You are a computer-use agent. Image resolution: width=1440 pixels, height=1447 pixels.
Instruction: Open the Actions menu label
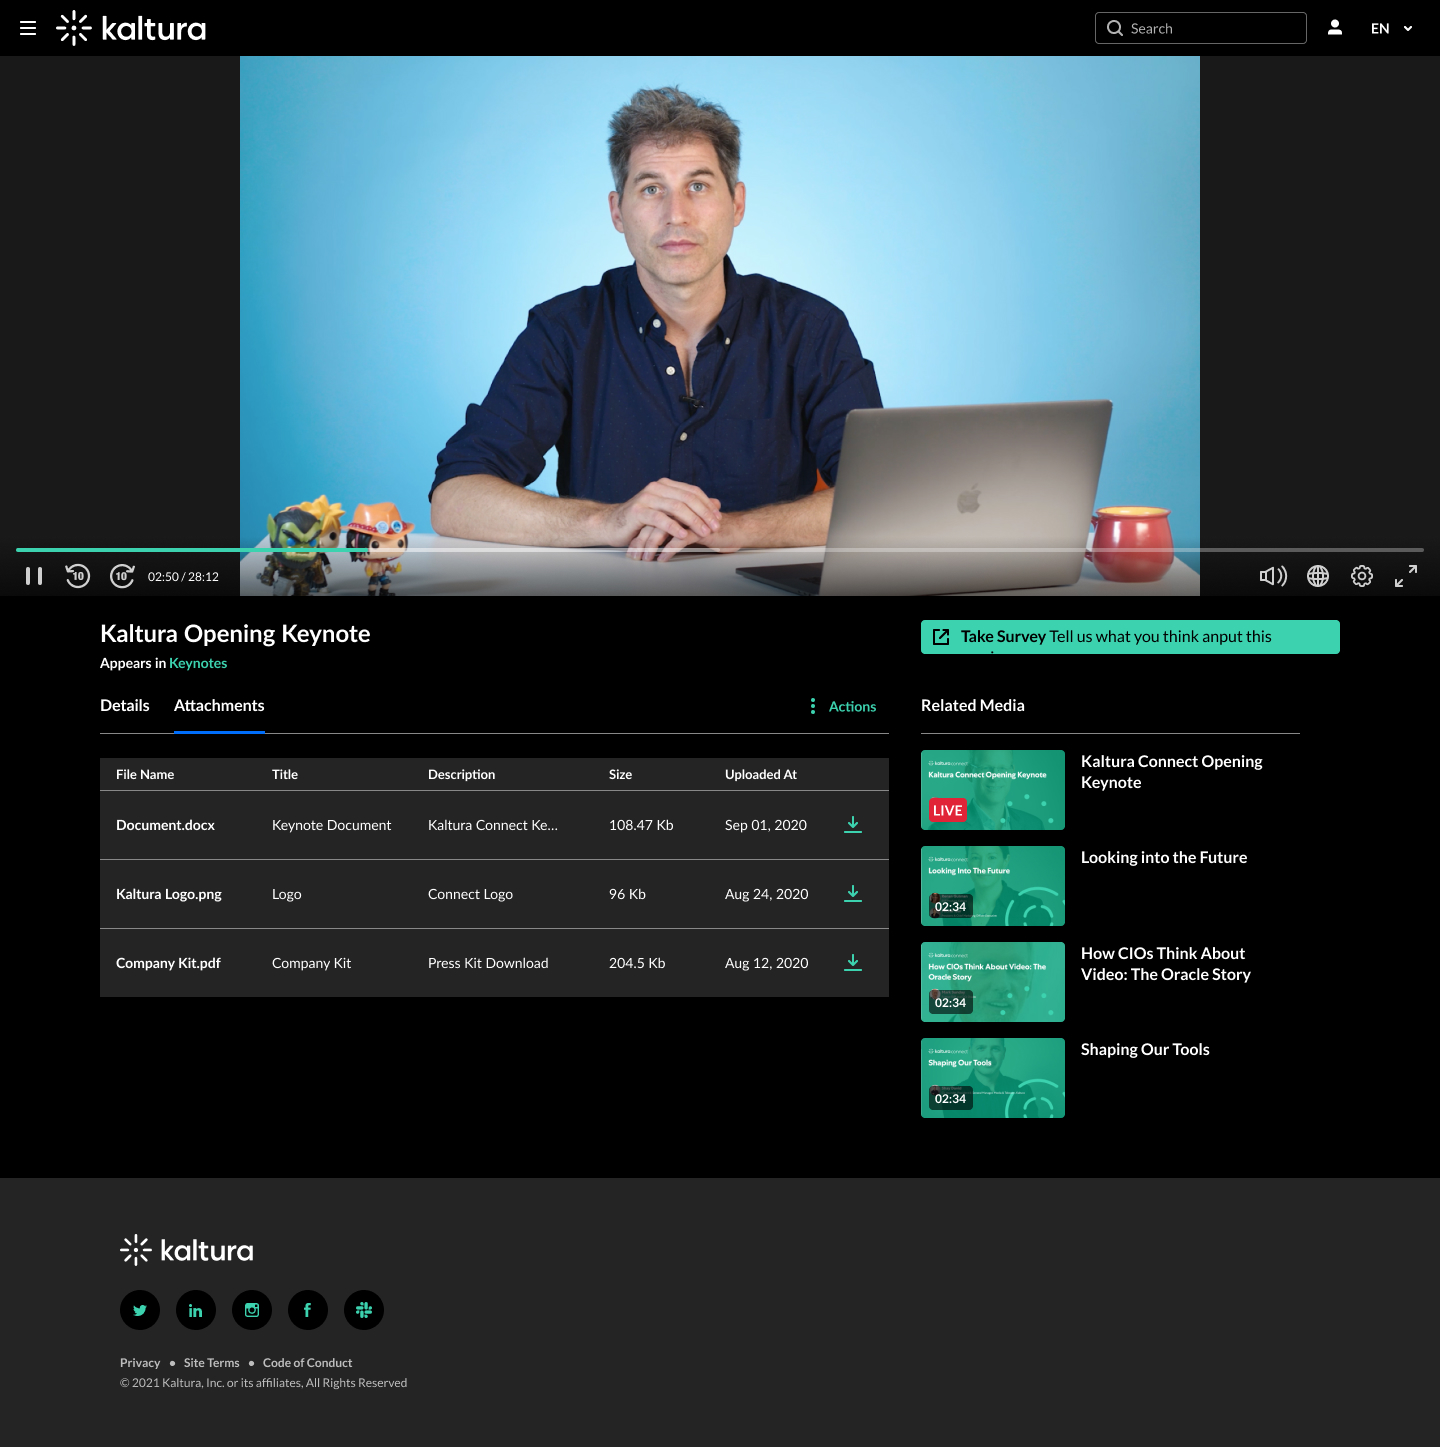coord(852,706)
